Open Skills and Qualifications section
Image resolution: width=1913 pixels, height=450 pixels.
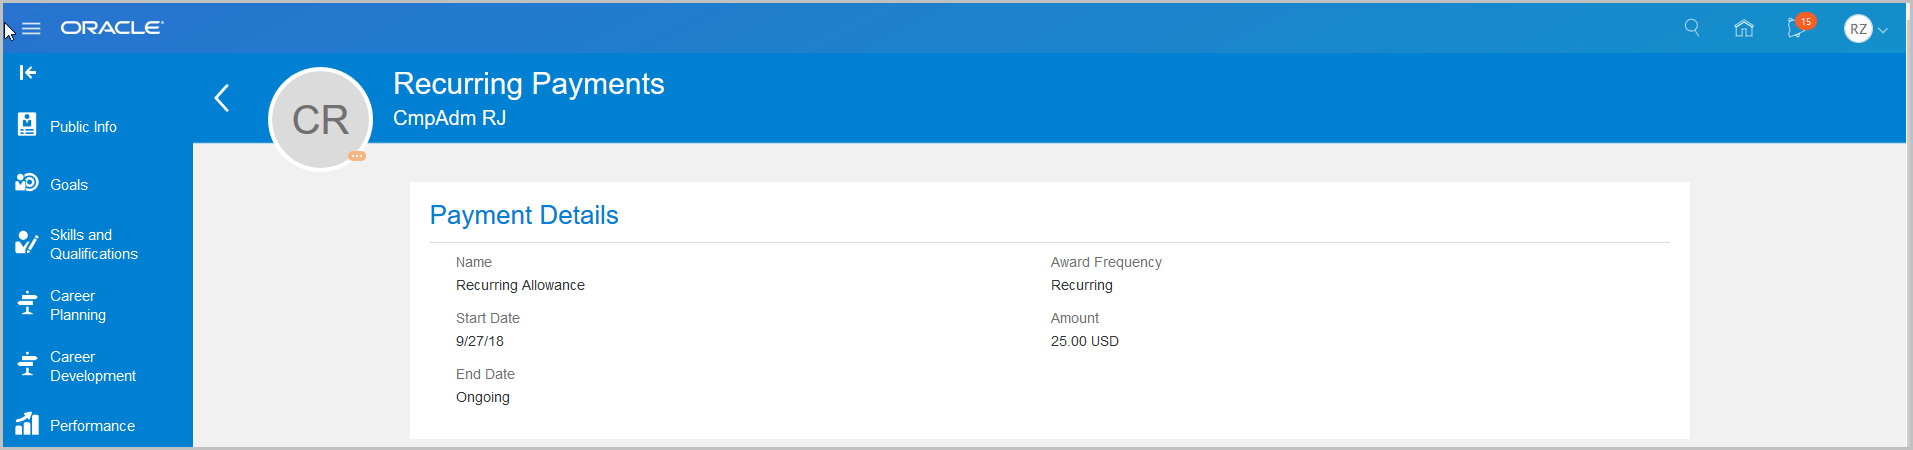94,244
